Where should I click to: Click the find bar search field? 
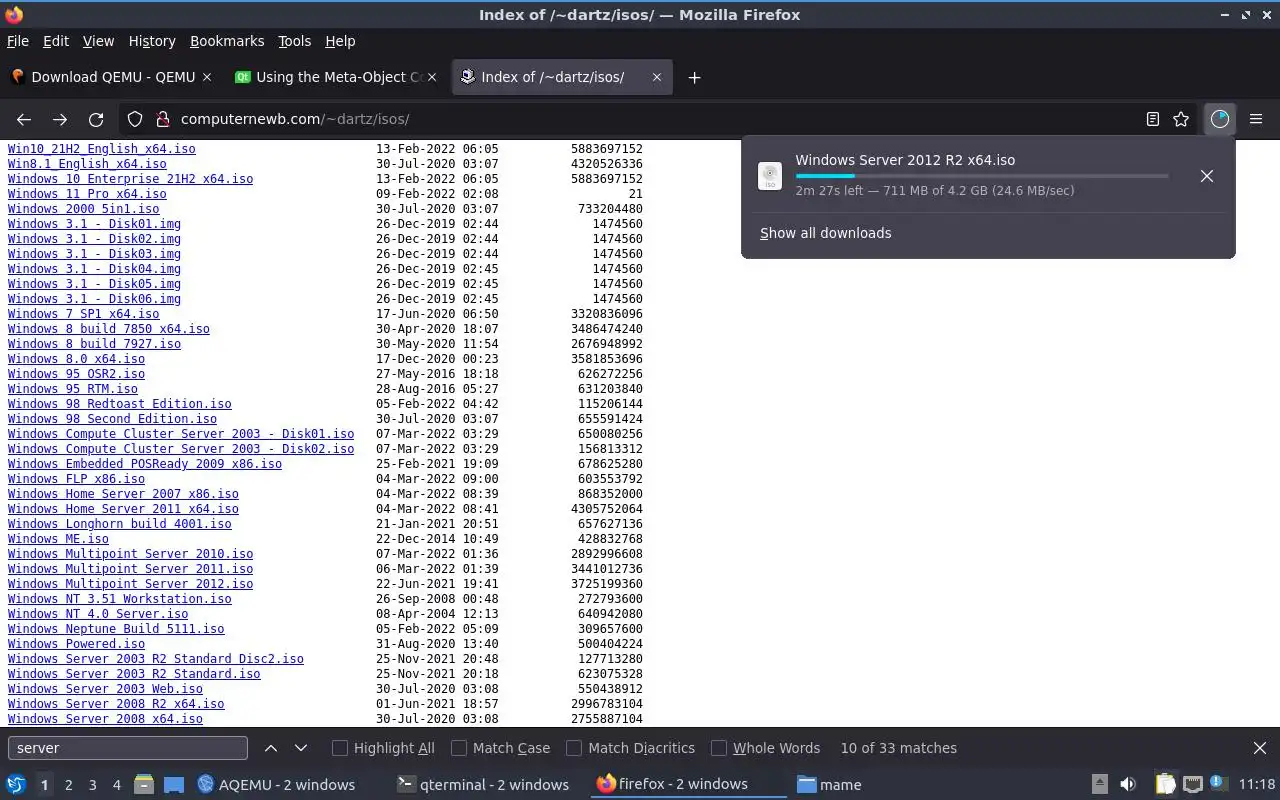127,748
